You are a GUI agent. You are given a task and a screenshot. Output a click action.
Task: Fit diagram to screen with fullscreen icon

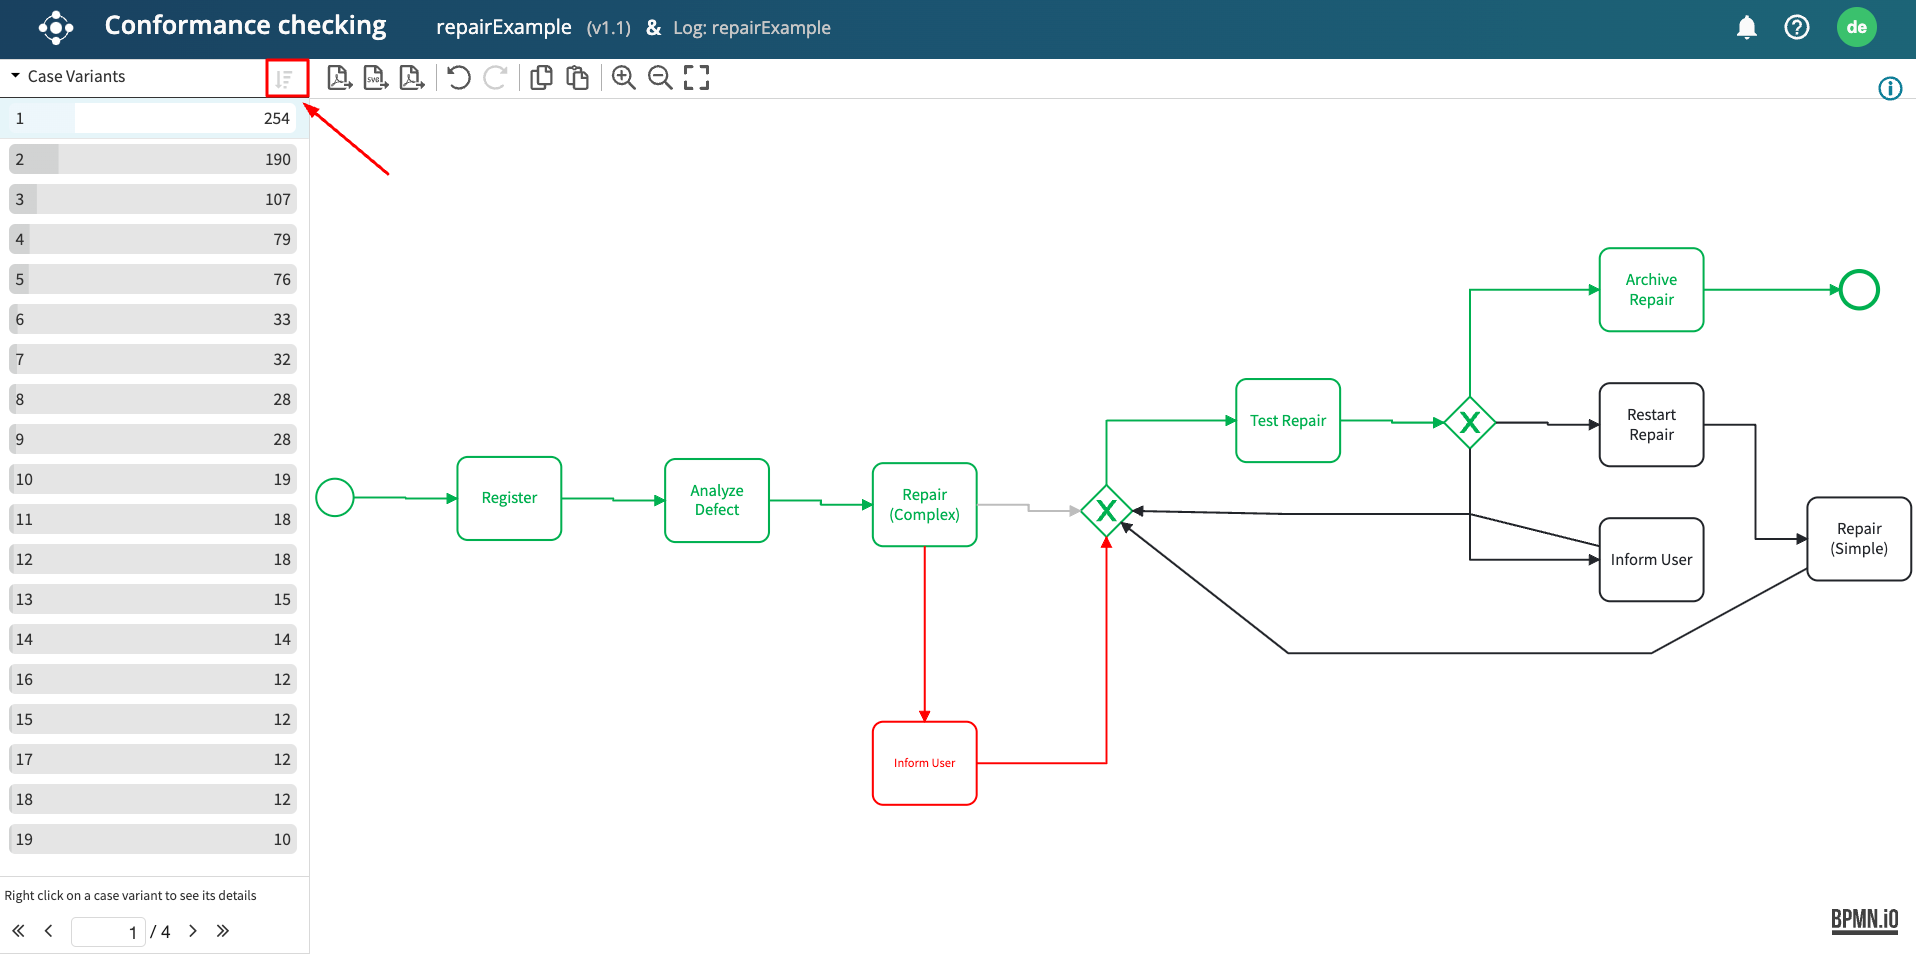[696, 78]
